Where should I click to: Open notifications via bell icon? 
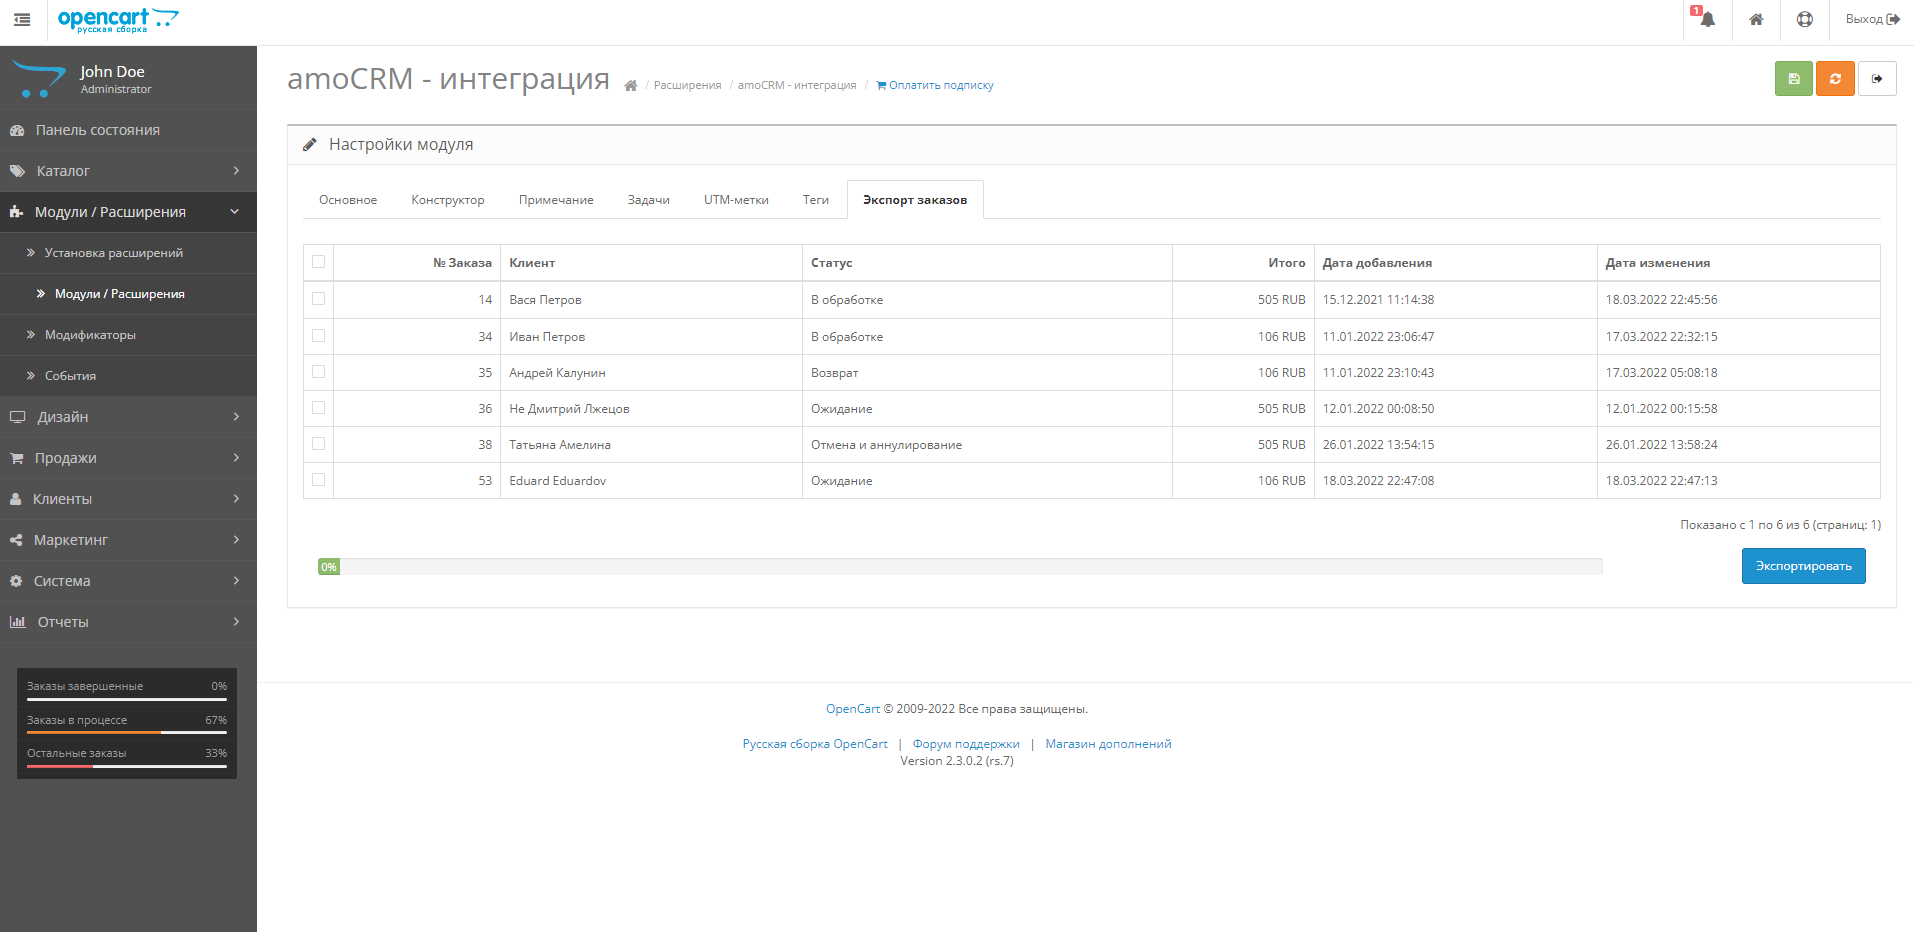point(1705,20)
